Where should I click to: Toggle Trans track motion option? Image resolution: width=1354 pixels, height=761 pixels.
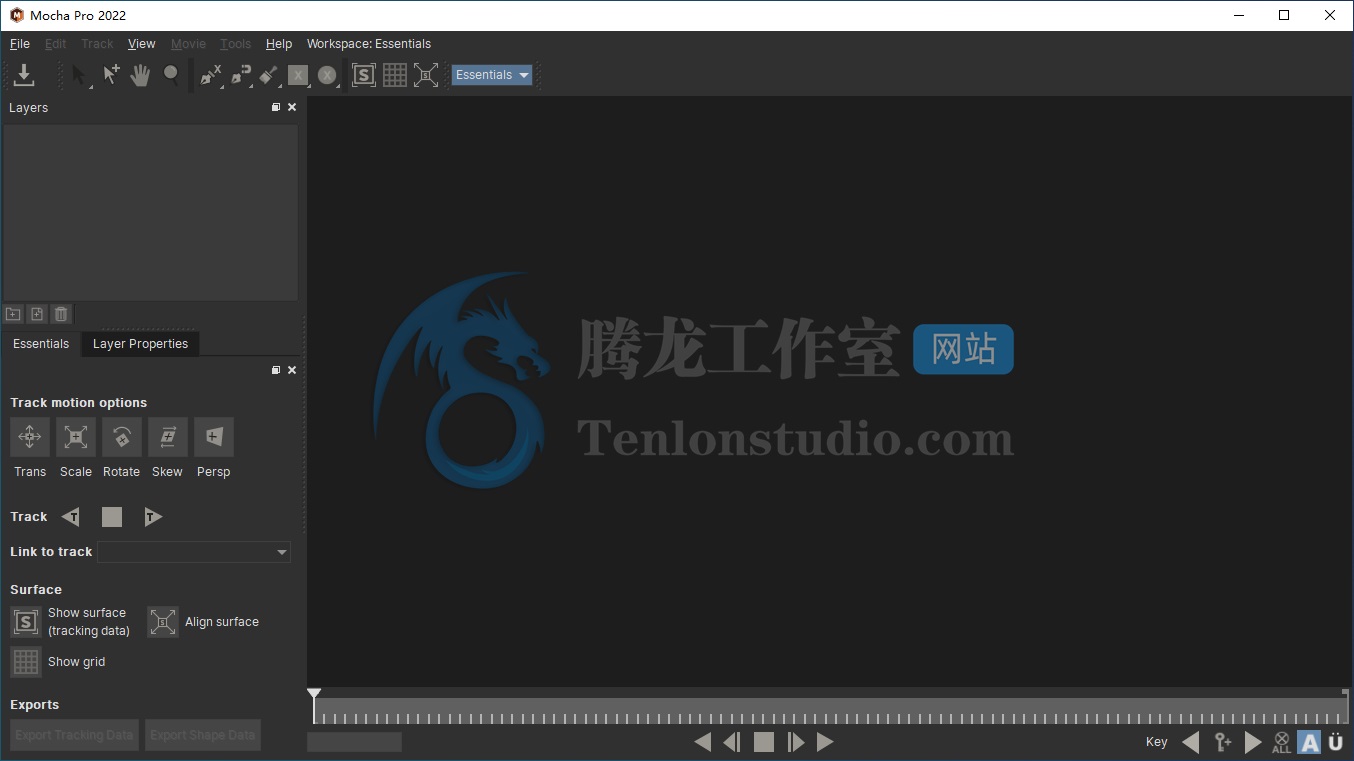[30, 437]
